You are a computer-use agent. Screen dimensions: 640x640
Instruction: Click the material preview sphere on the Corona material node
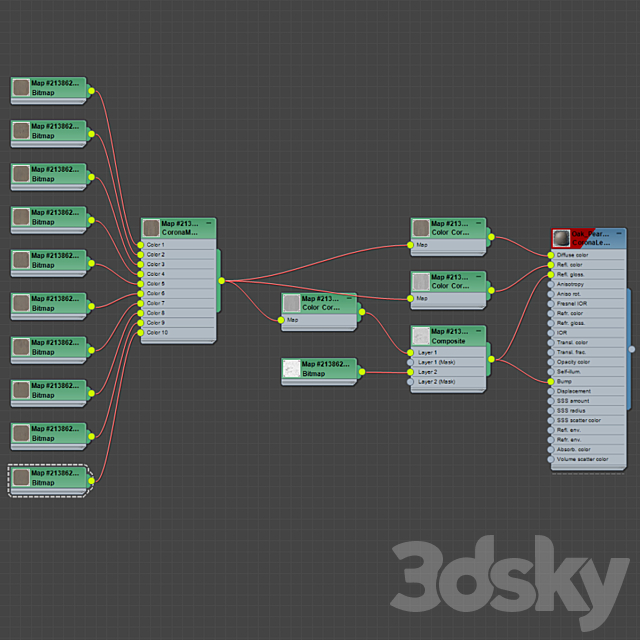pos(561,238)
